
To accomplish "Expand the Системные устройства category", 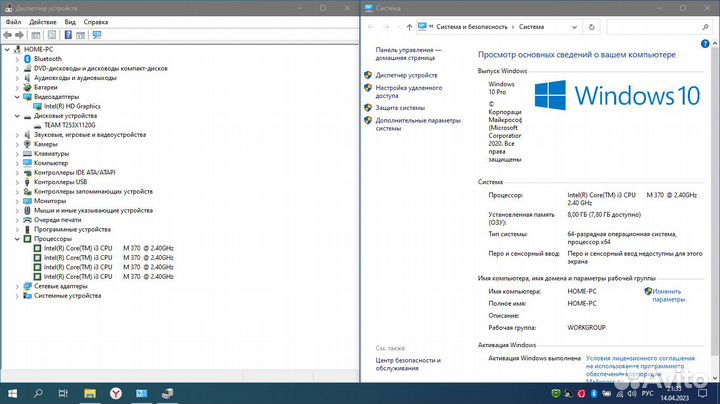I will click(17, 296).
